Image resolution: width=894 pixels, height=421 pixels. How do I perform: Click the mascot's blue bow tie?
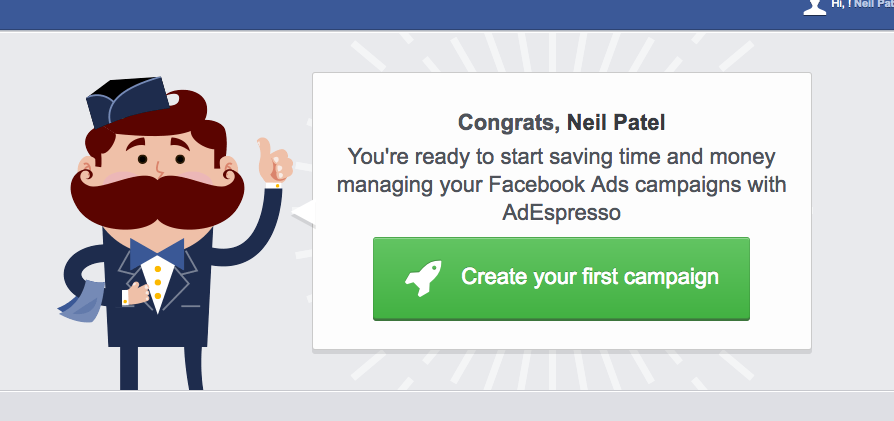[157, 252]
